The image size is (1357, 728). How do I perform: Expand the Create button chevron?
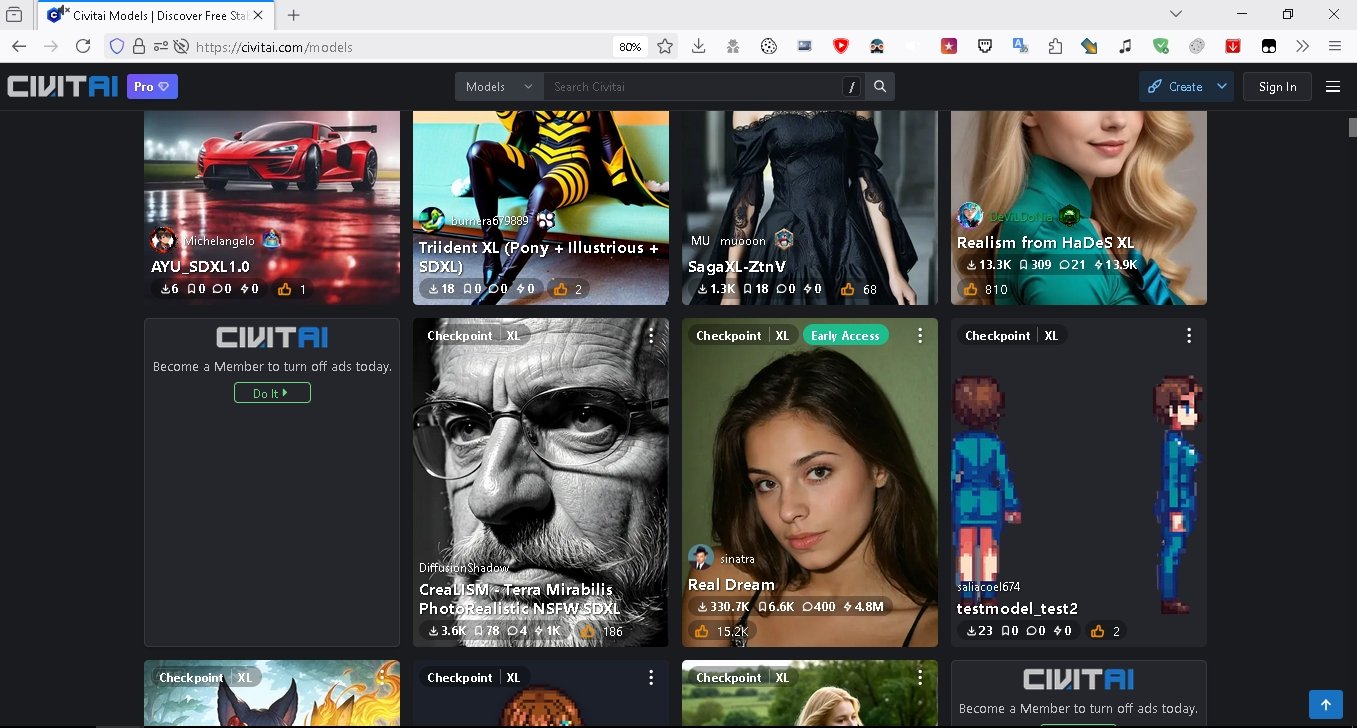[x=1220, y=86]
